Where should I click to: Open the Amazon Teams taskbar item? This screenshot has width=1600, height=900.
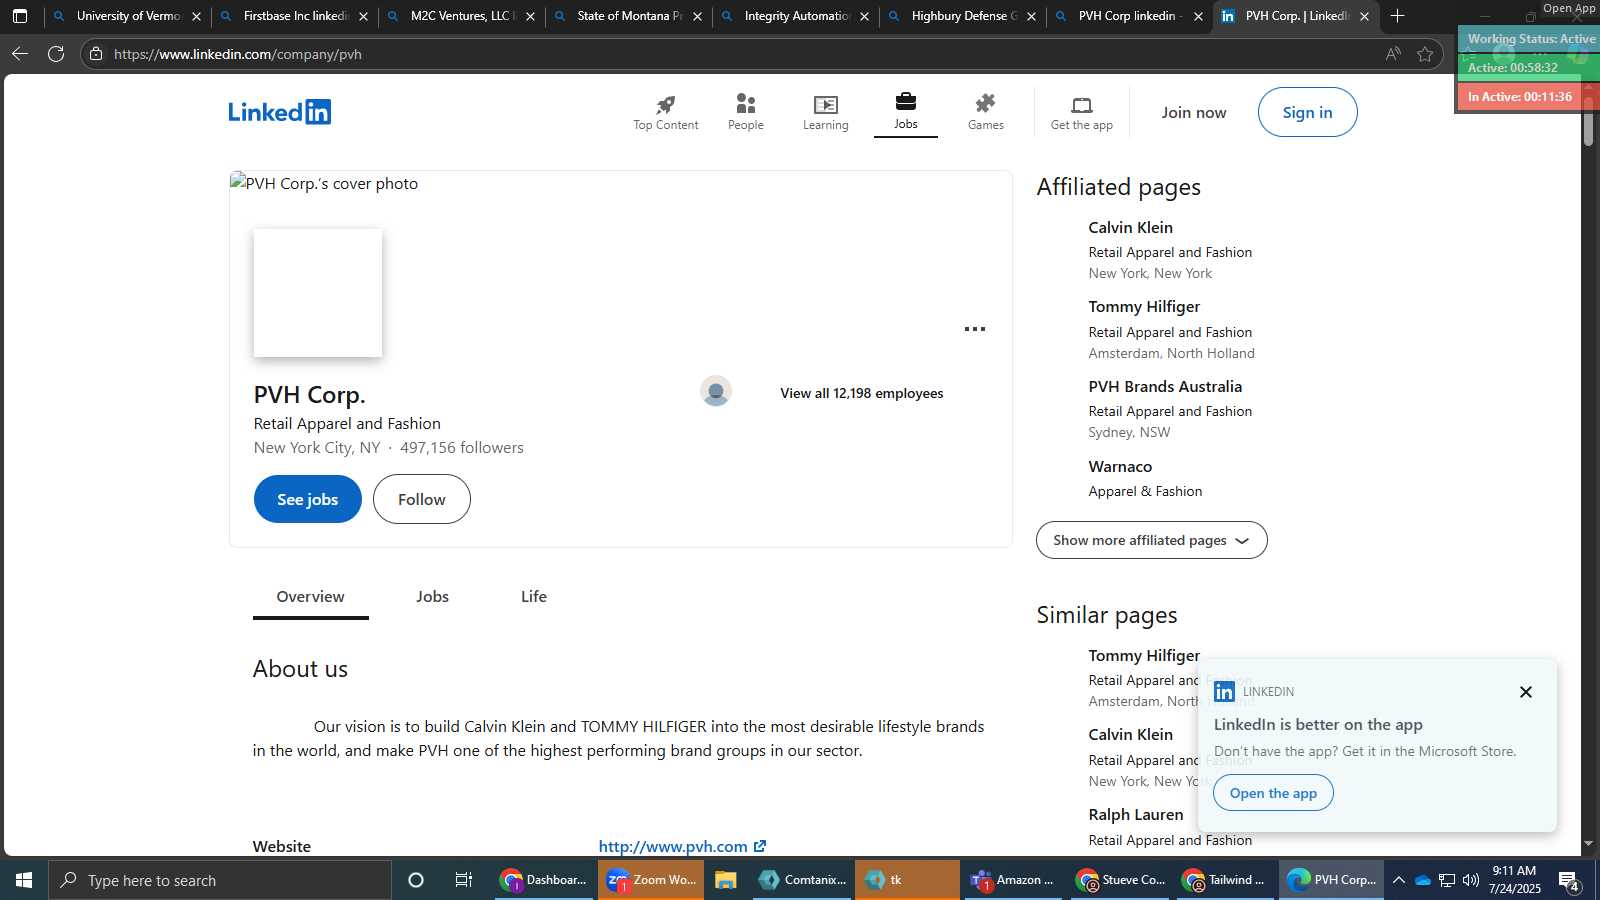click(1012, 880)
